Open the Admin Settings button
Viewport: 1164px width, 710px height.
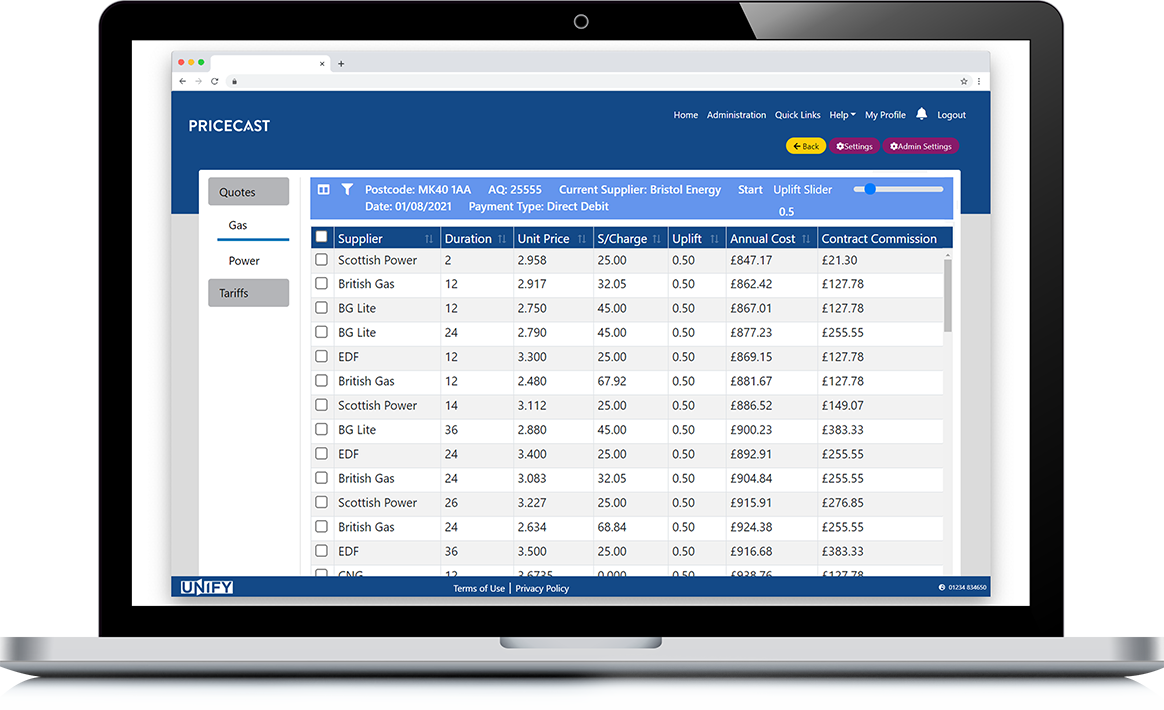[x=921, y=146]
